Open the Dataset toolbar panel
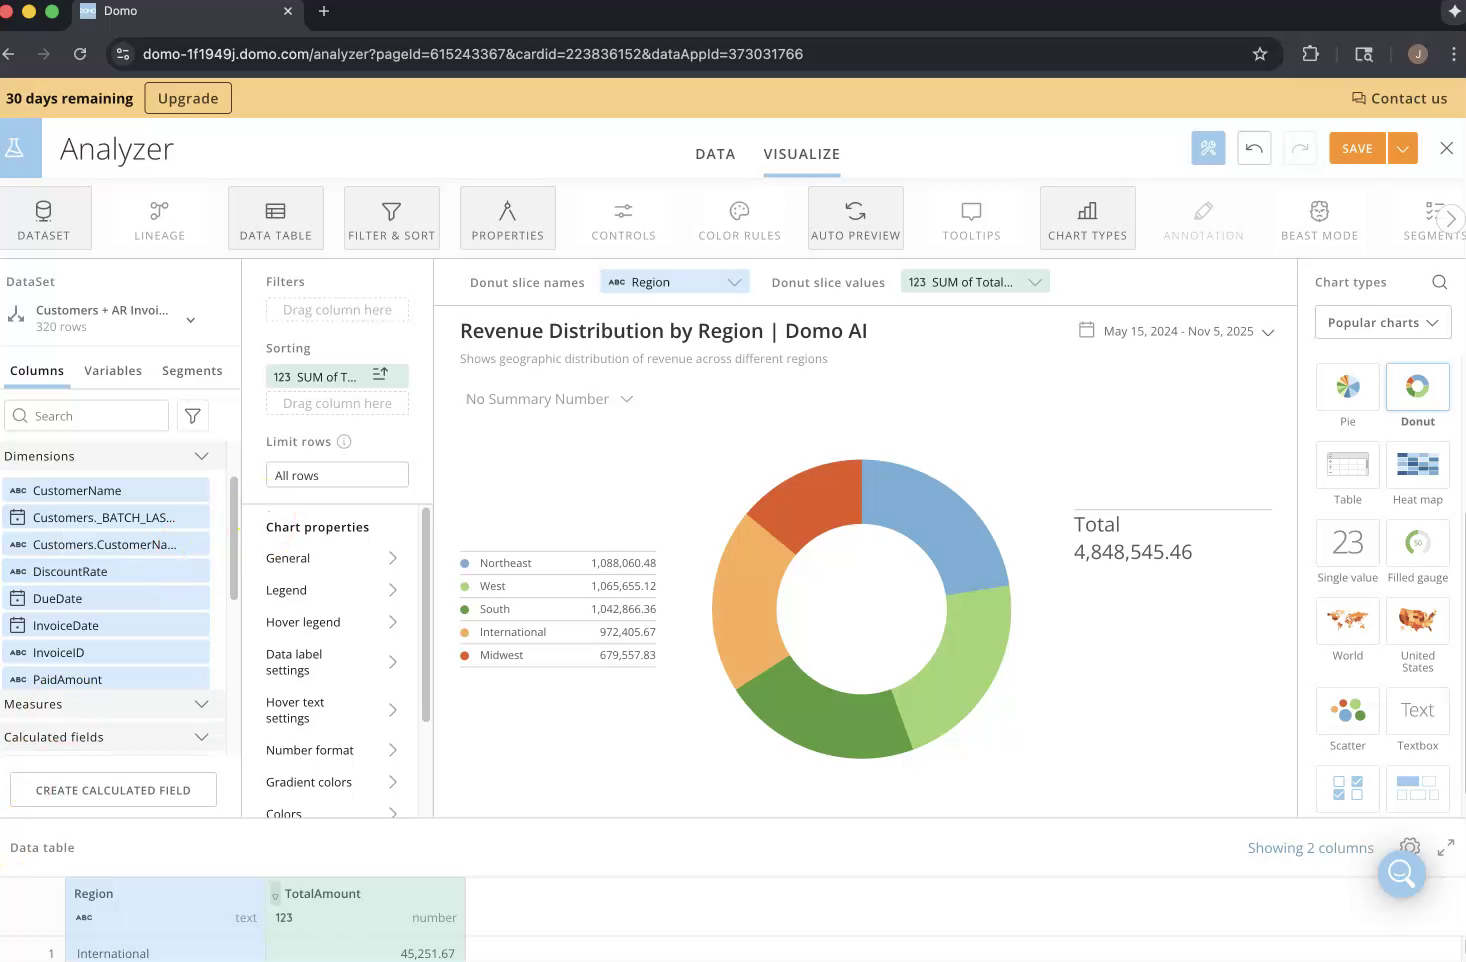Screen dimensions: 1466x962 coord(44,218)
